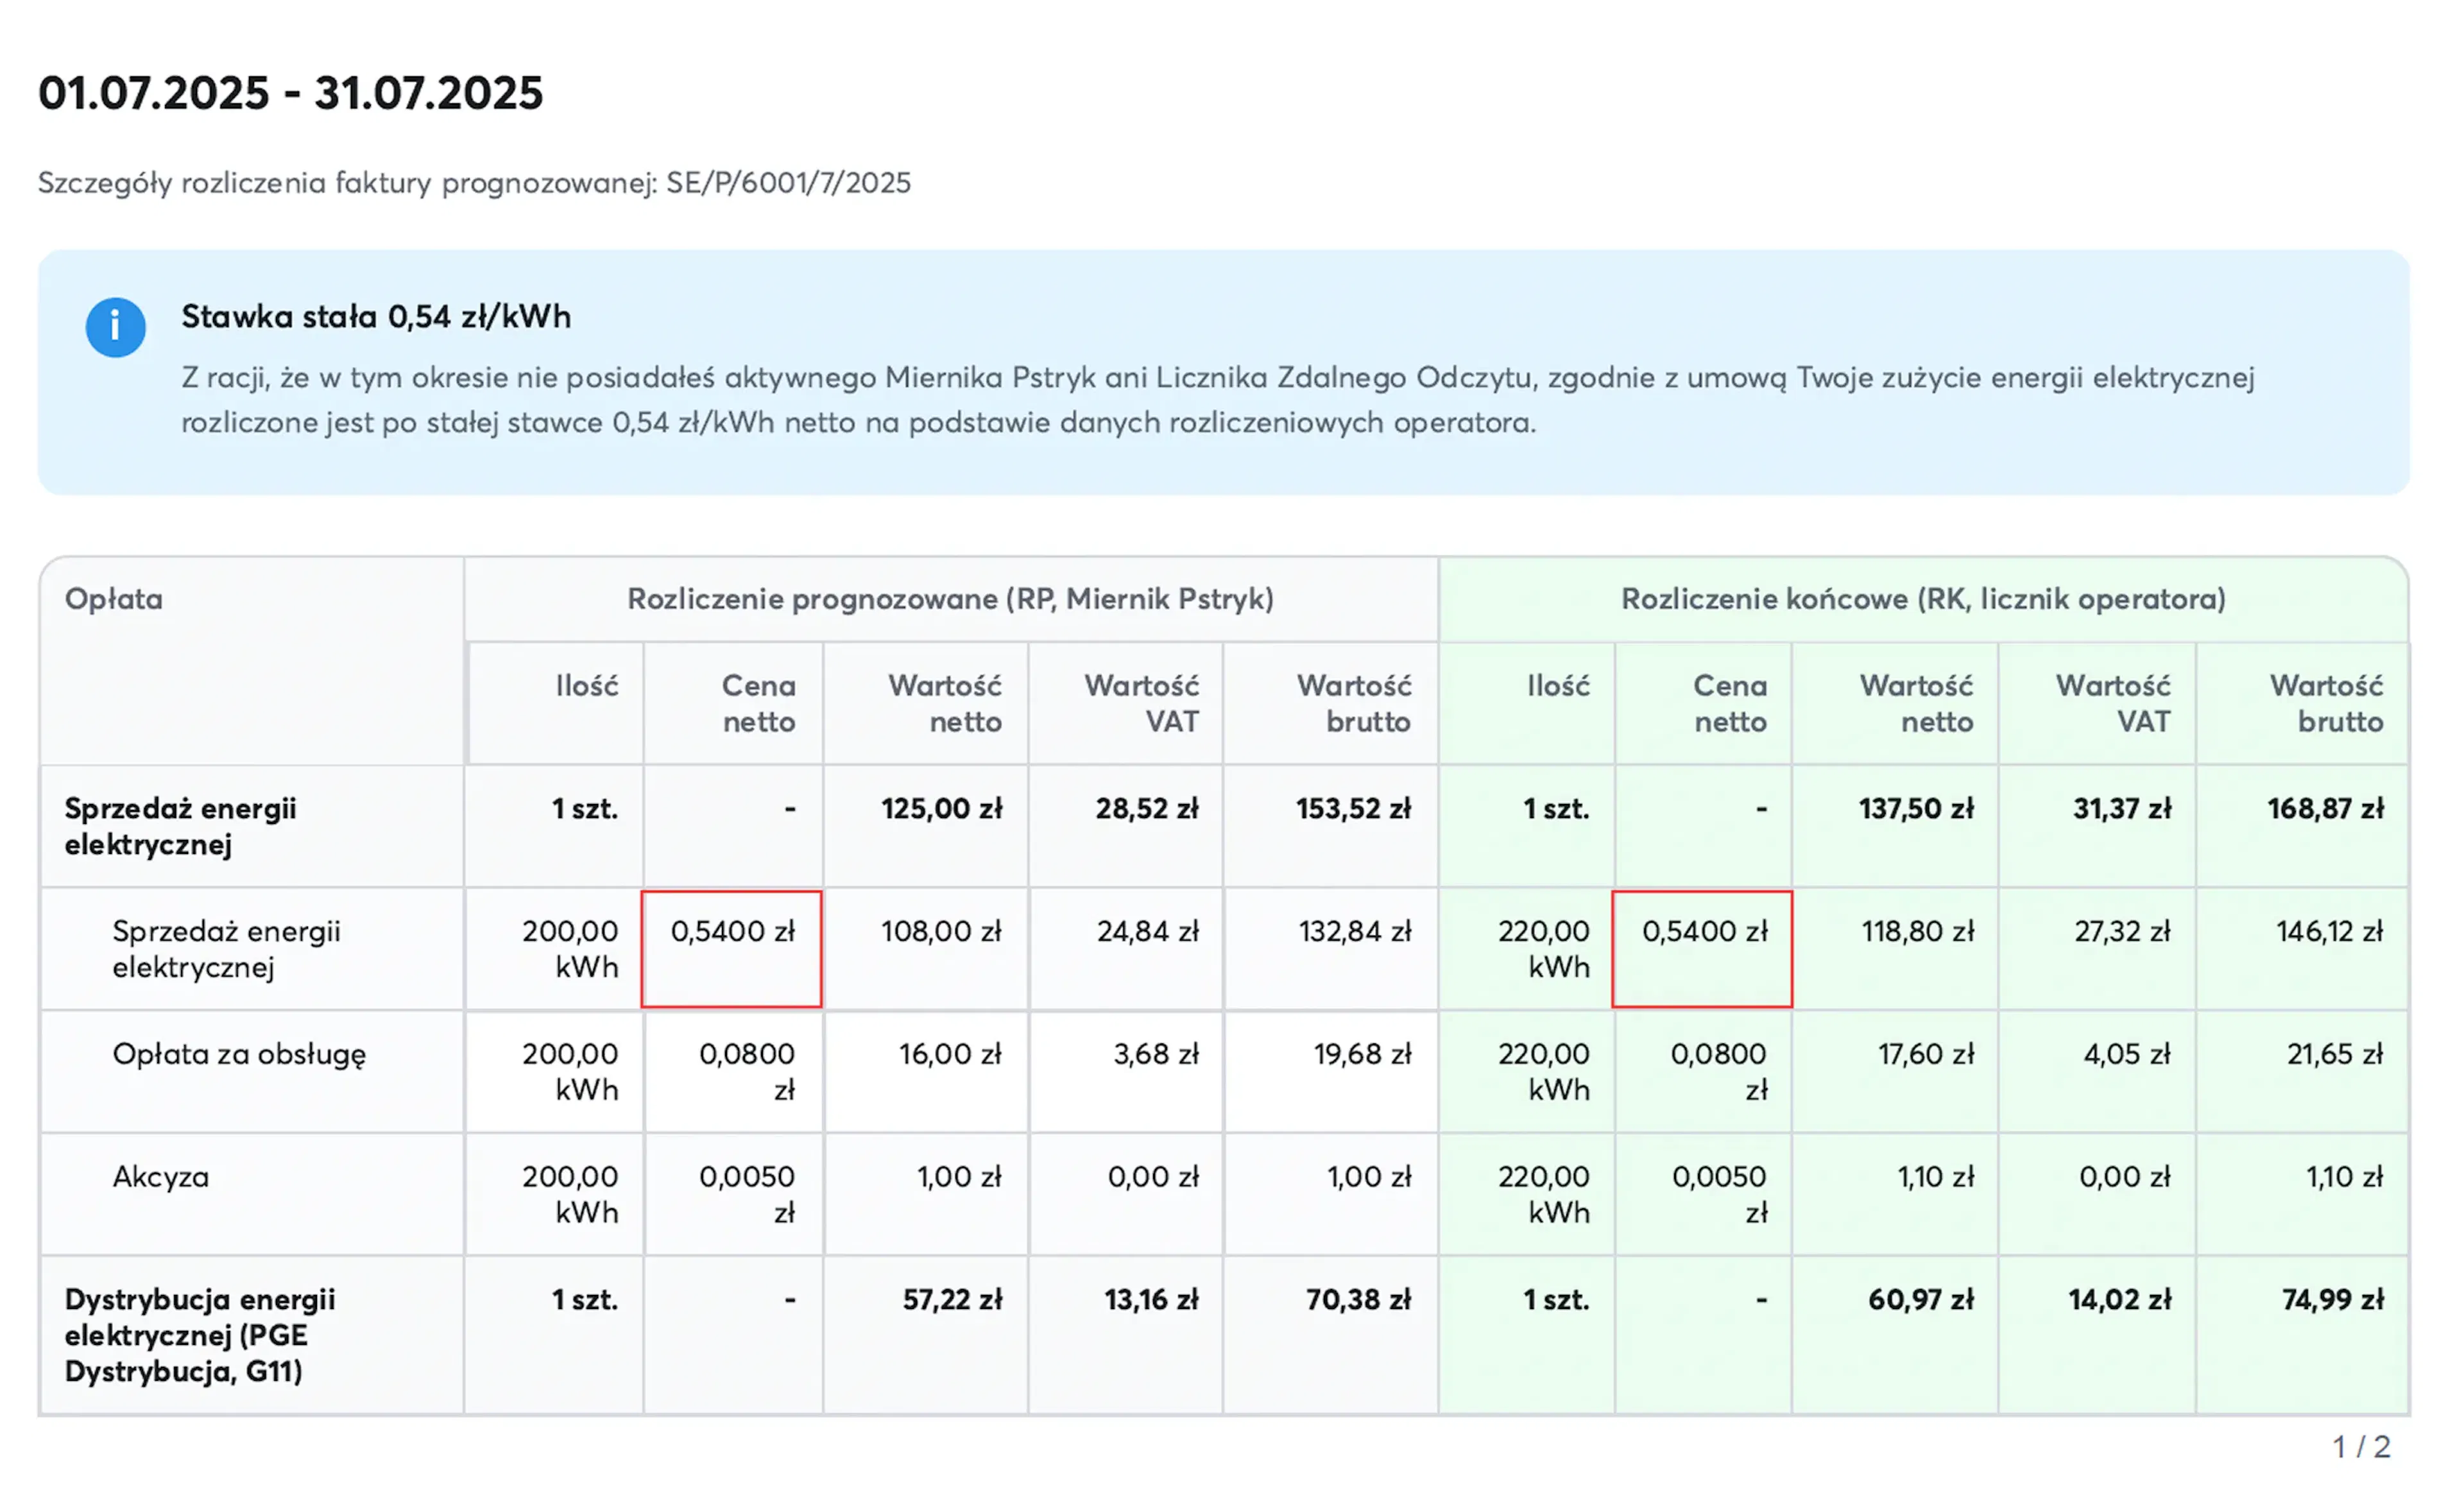Click the 220,00 kWh quantity in energy sale row
The width and height of the screenshot is (2464, 1506).
pos(1543,949)
